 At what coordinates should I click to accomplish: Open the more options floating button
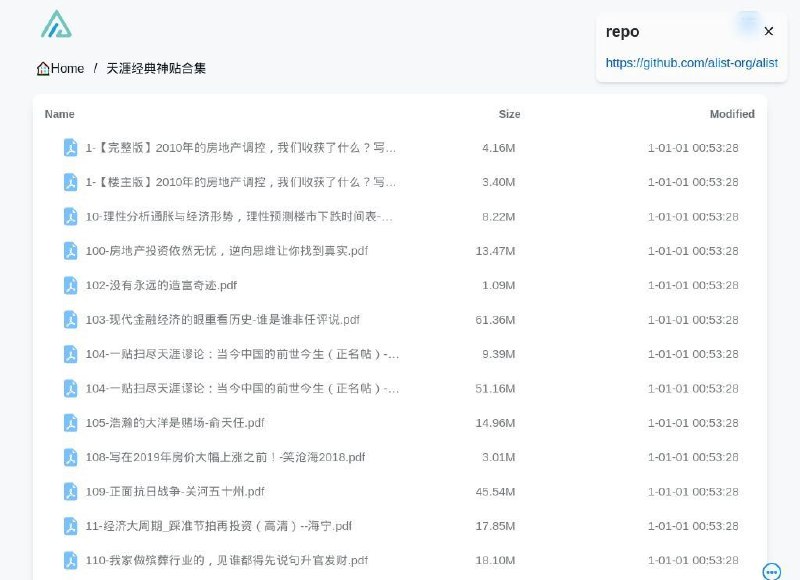coord(771,572)
